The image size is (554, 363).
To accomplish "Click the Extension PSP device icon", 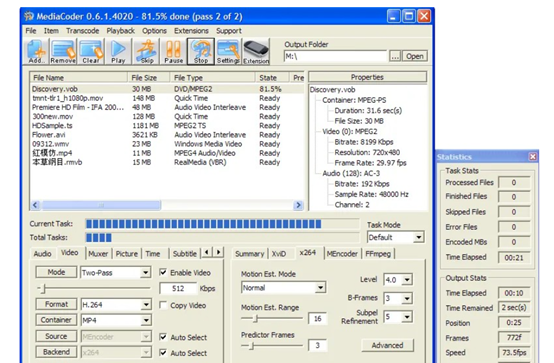I will tap(256, 52).
